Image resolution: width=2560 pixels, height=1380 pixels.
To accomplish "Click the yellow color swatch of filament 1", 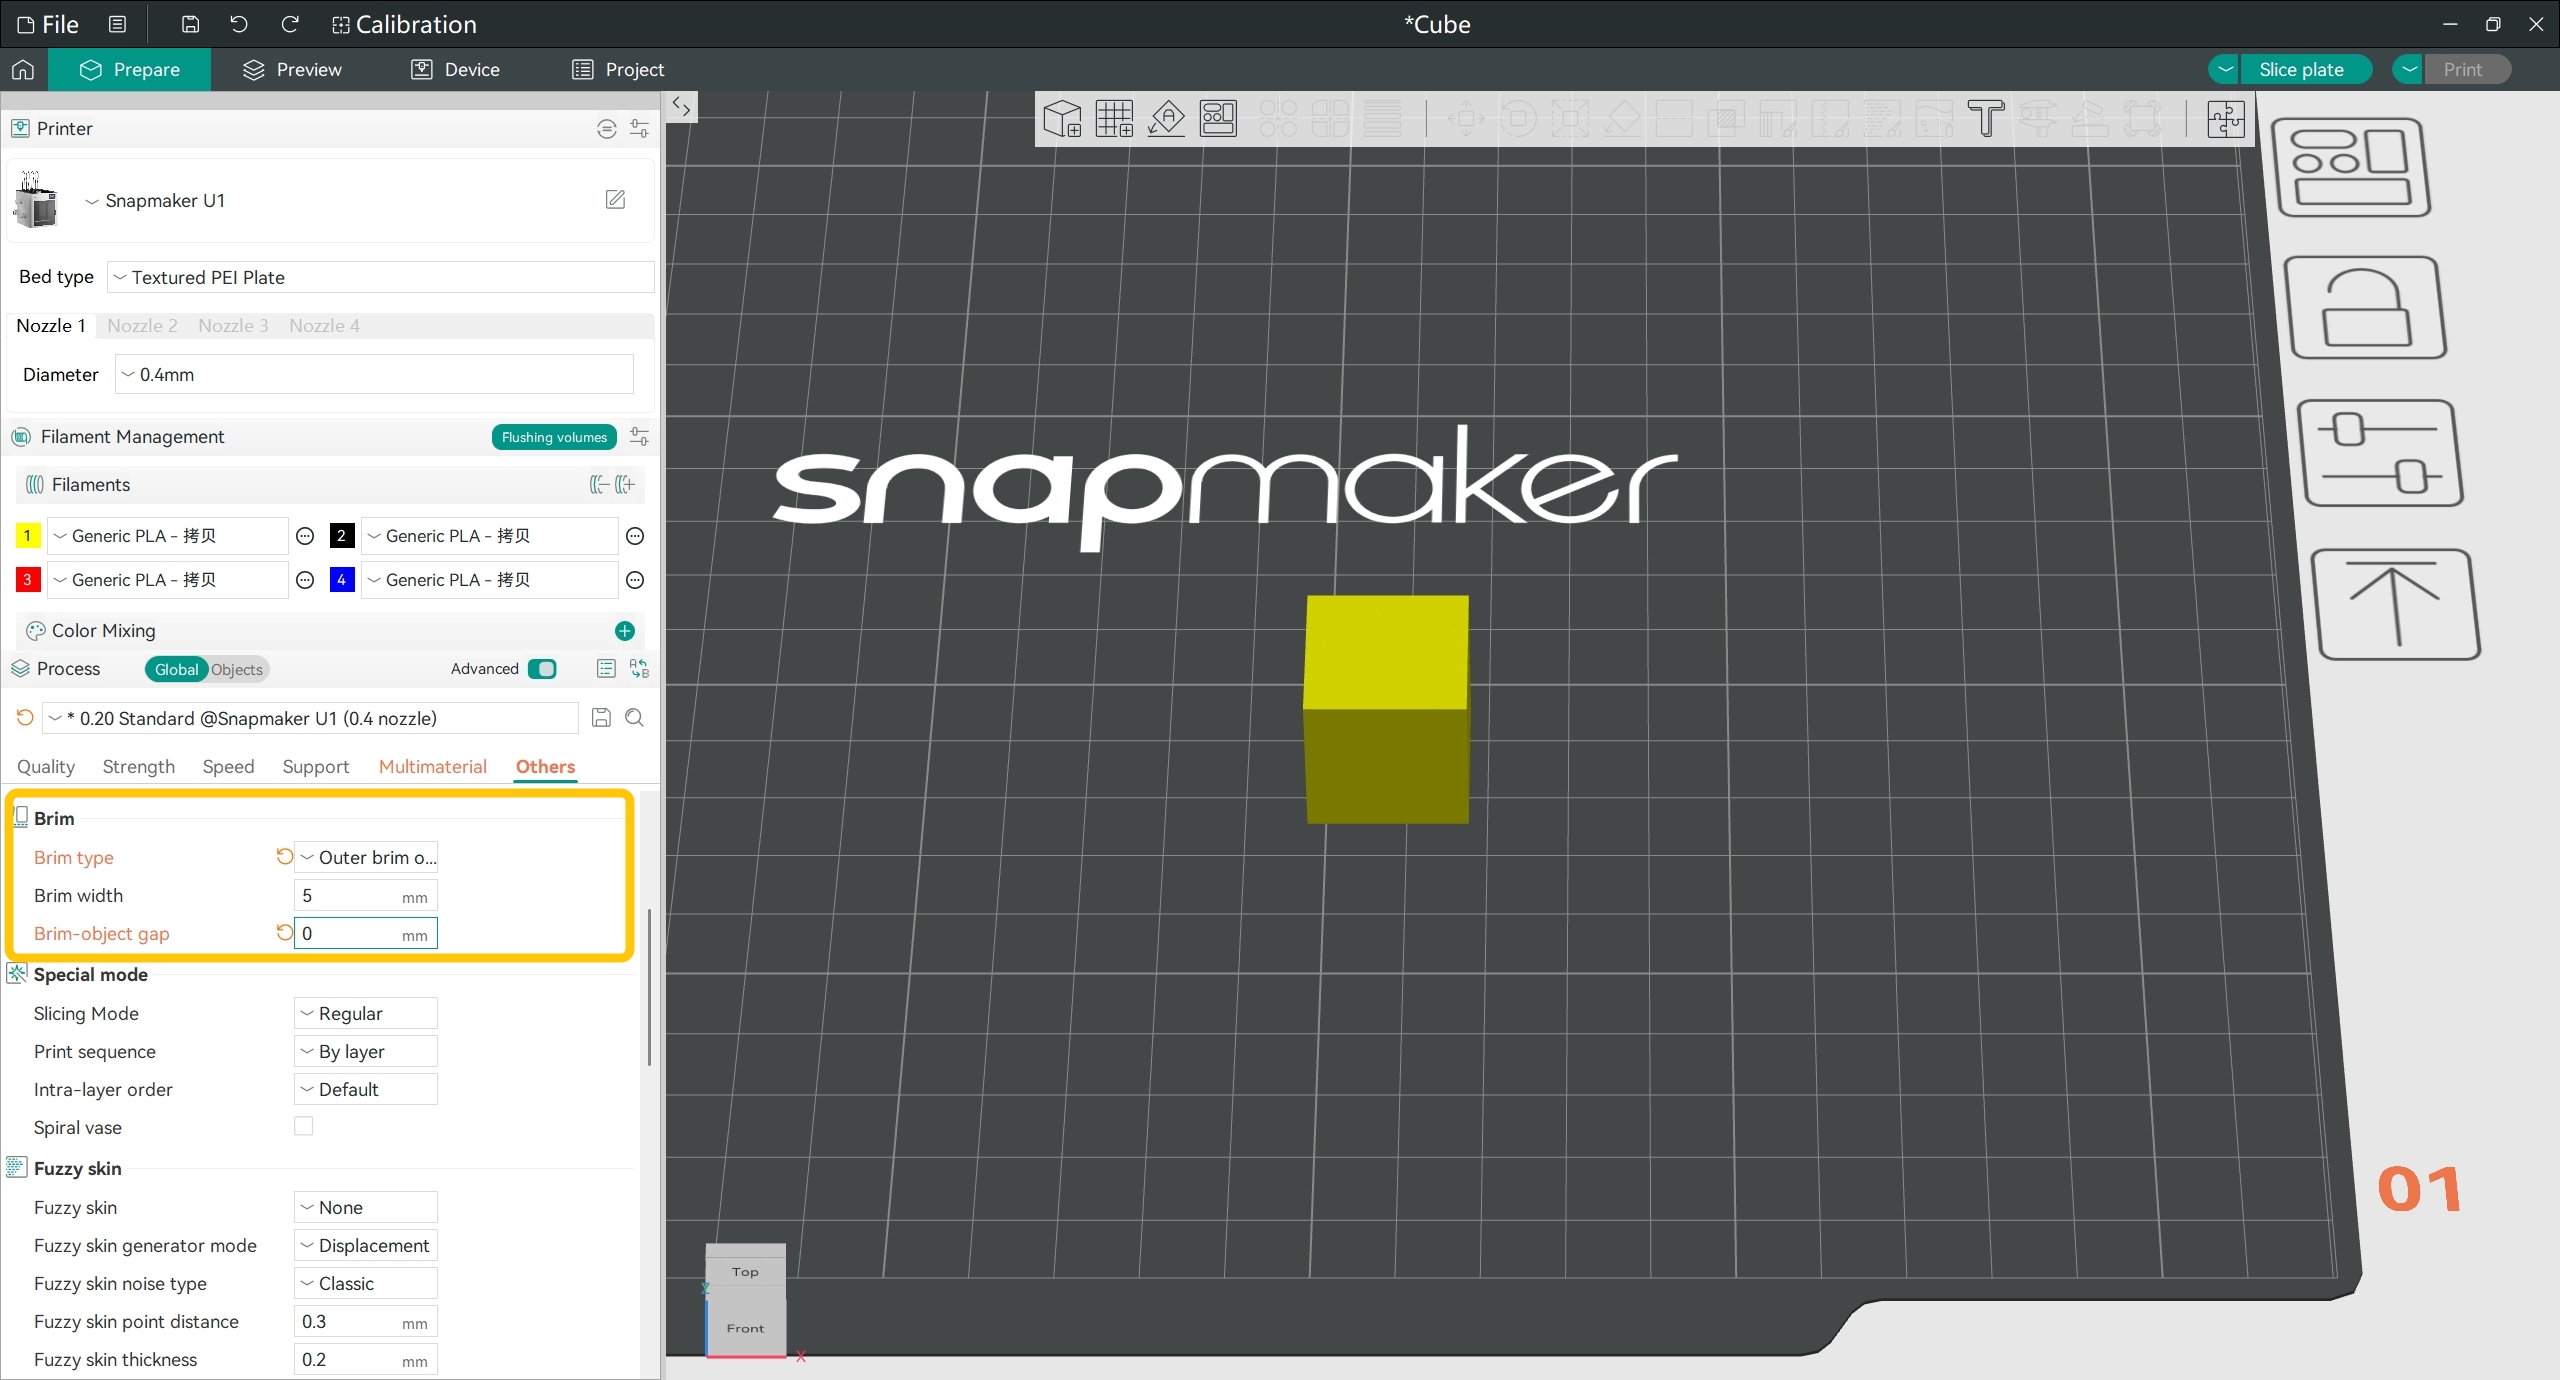I will [28, 536].
